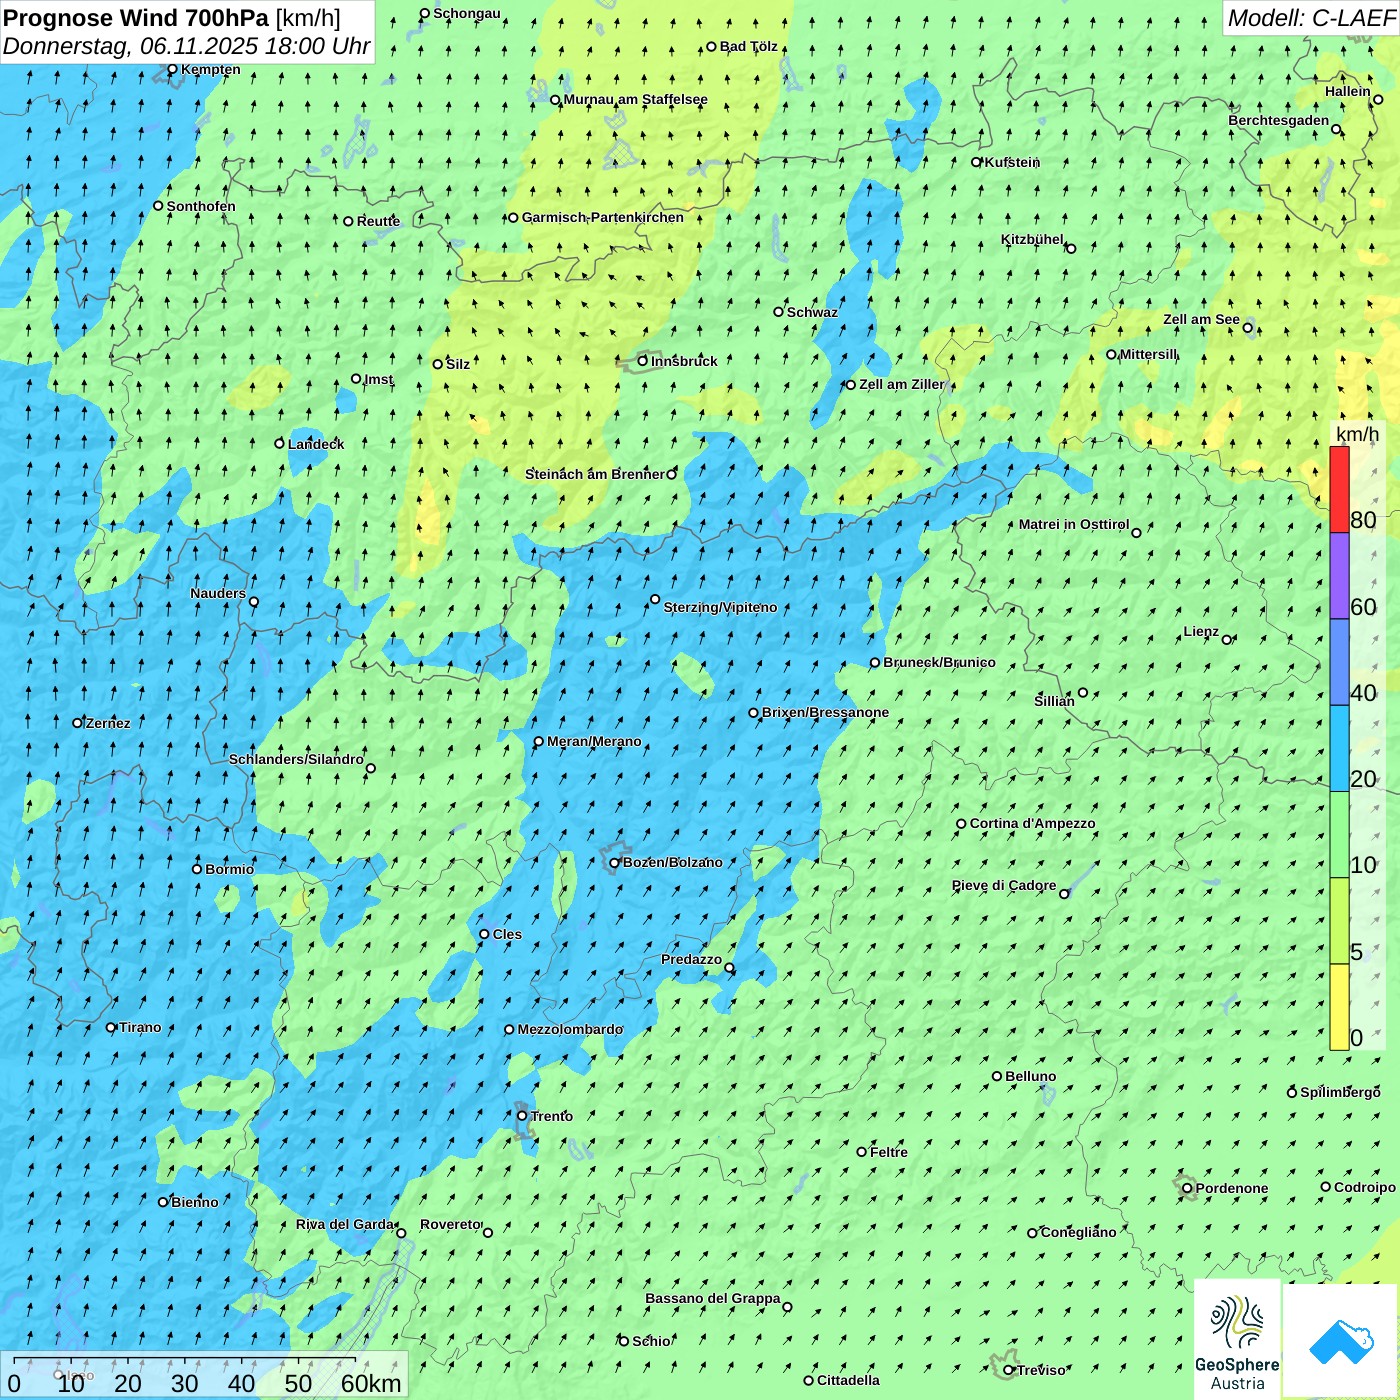
Task: Select the Lienz location marker
Action: (x=1227, y=640)
